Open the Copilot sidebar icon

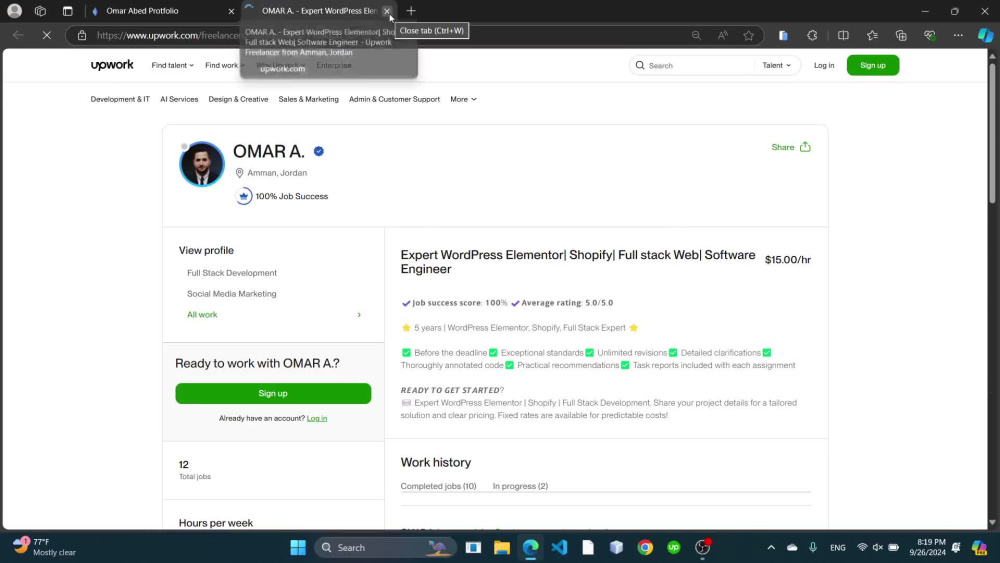point(985,36)
